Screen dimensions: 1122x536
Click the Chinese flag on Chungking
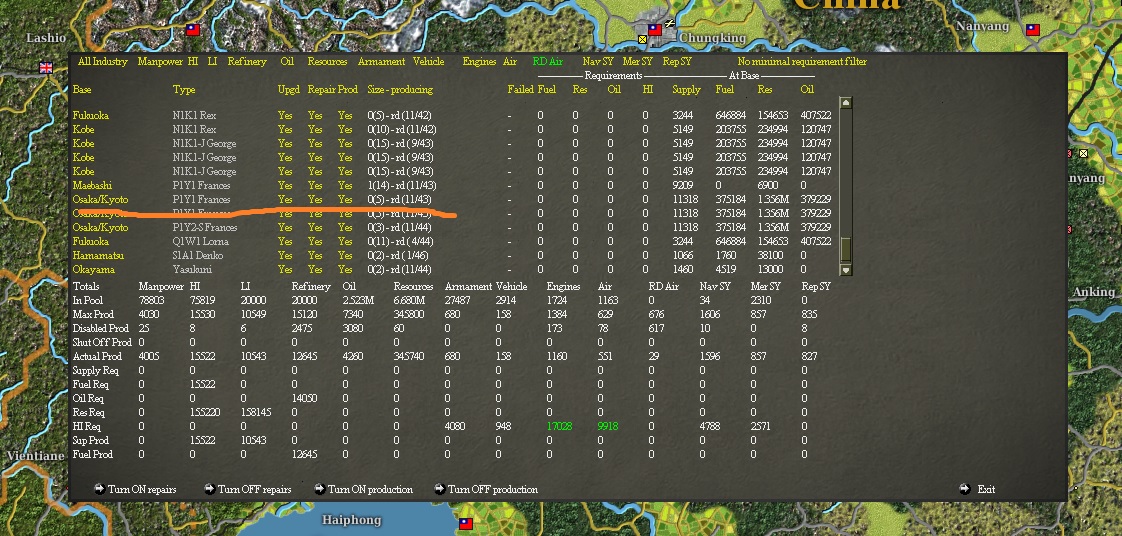655,29
